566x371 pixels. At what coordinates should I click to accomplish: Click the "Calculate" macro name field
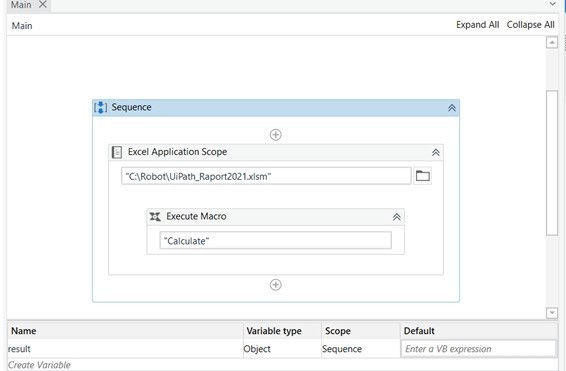(275, 240)
